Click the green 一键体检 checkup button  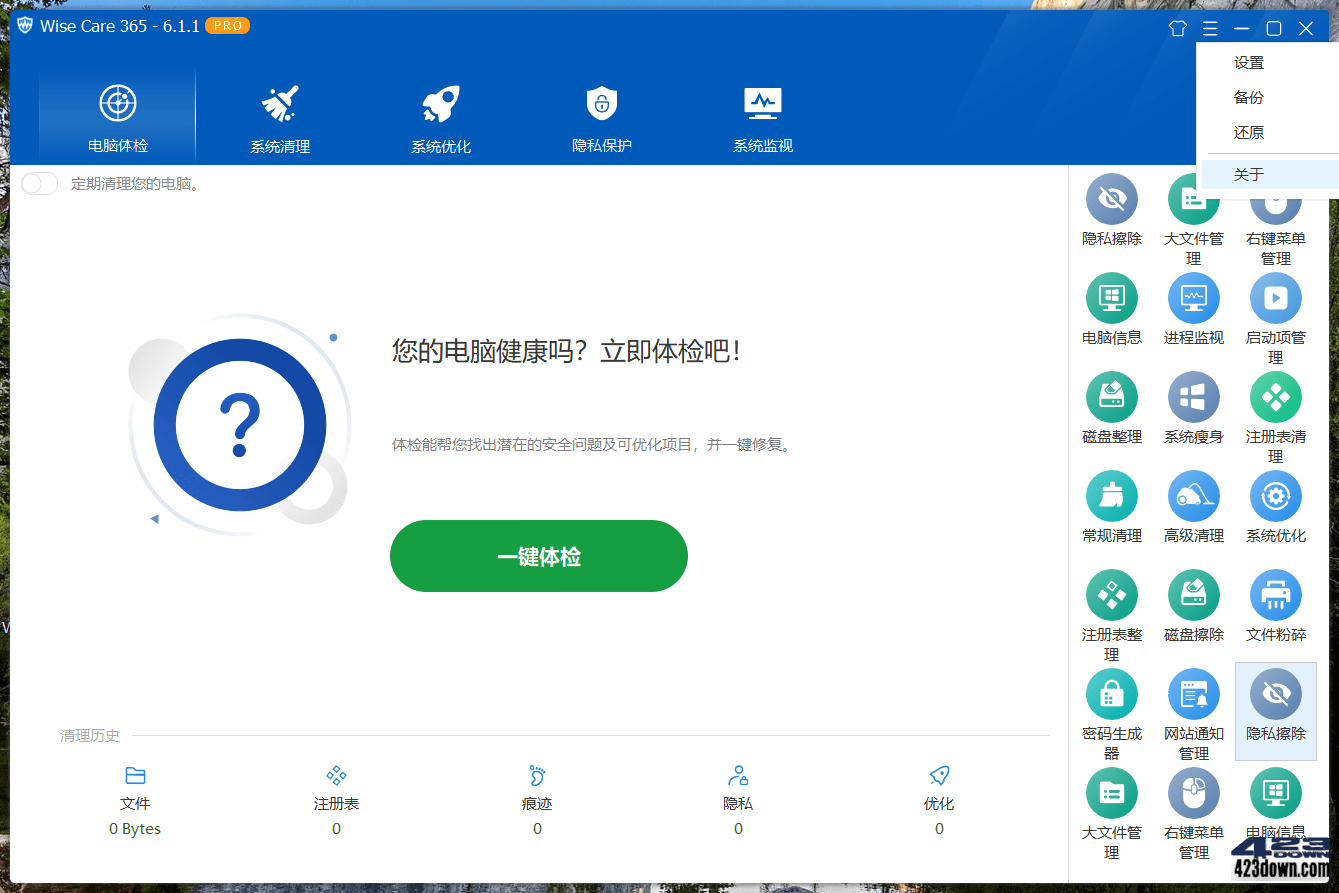coord(538,556)
